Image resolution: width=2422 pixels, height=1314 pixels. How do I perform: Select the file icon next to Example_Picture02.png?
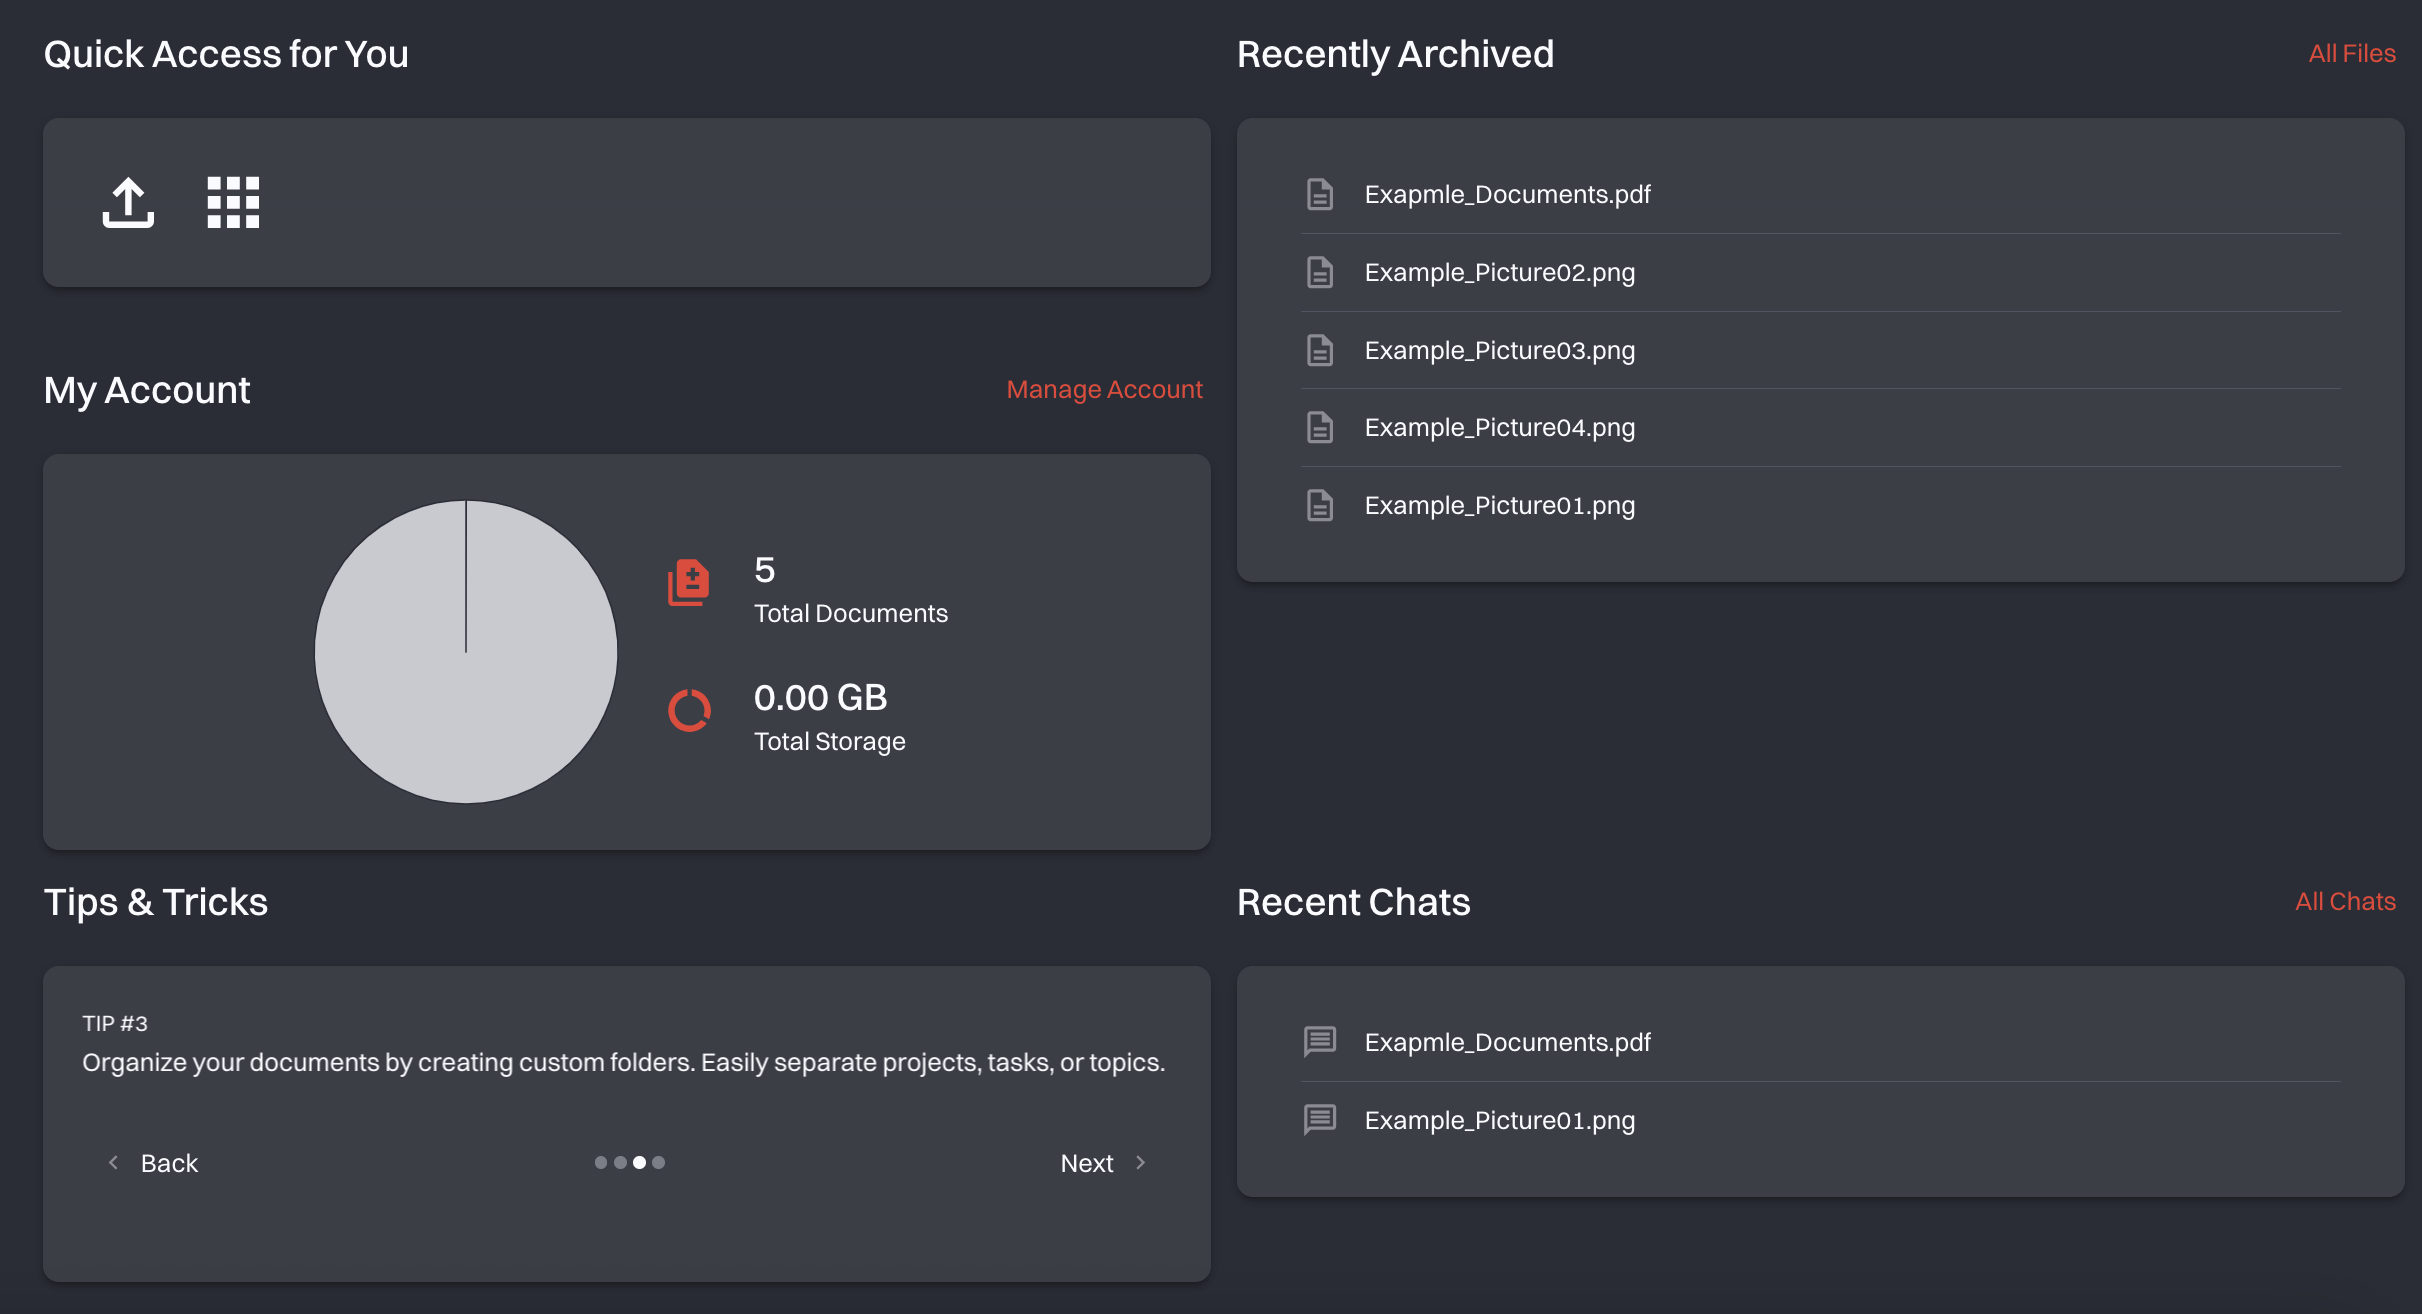coord(1320,271)
